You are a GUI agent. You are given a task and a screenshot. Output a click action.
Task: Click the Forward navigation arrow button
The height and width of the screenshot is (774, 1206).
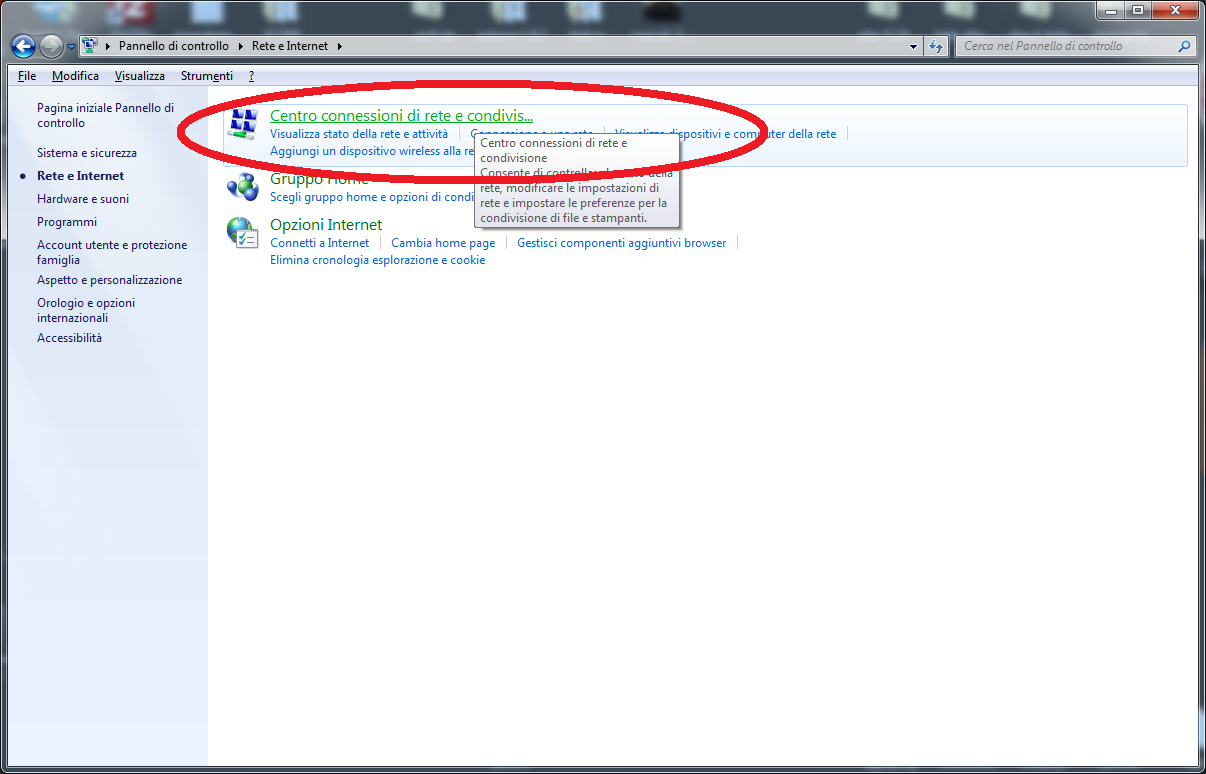click(51, 46)
